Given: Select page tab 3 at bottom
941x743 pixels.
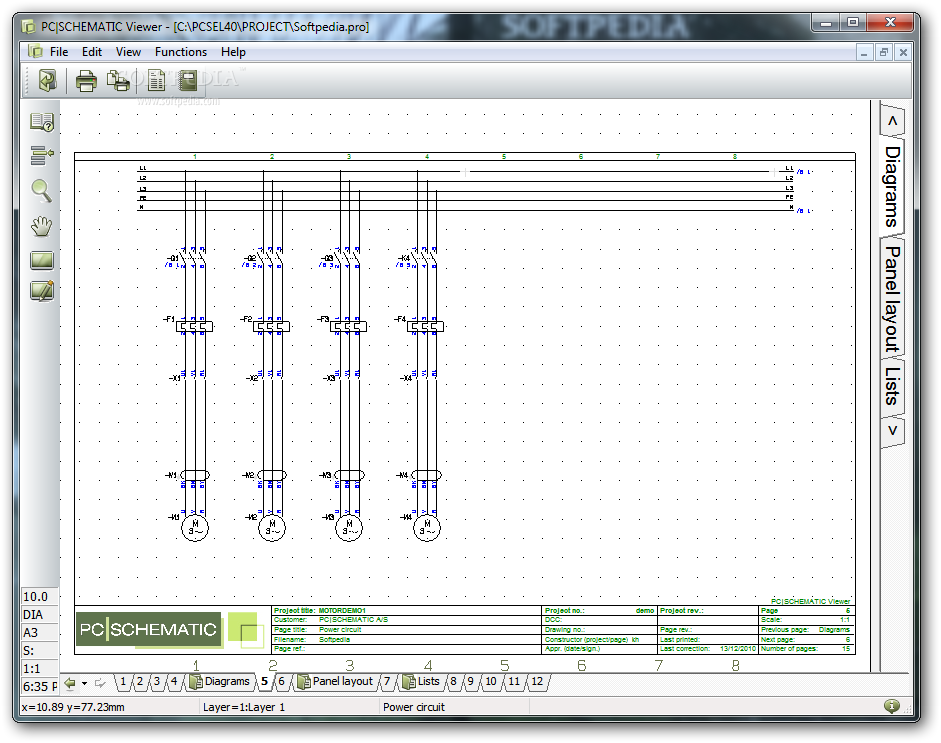Looking at the screenshot, I should pyautogui.click(x=157, y=682).
